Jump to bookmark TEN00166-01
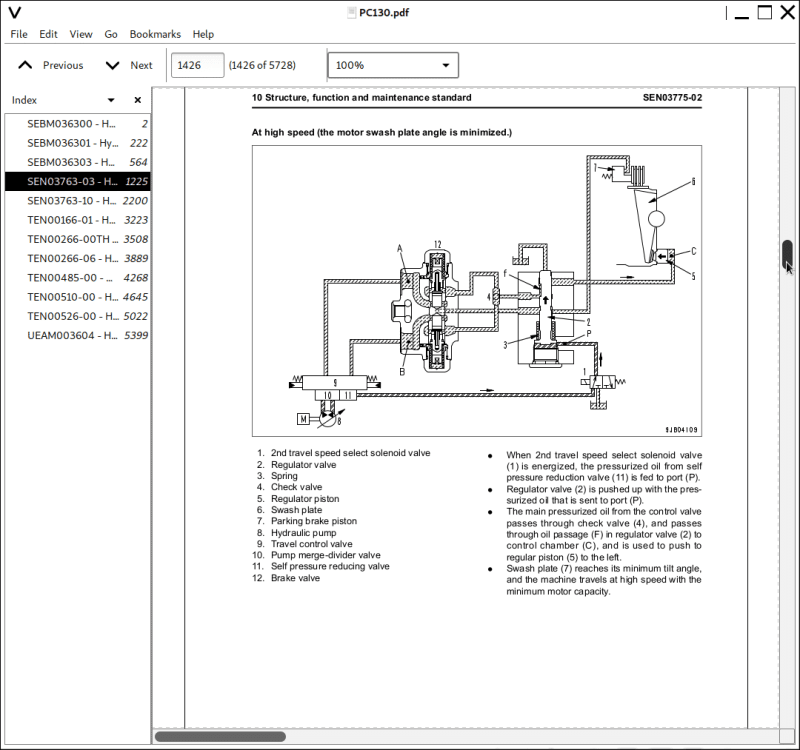Image resolution: width=800 pixels, height=750 pixels. (72, 220)
